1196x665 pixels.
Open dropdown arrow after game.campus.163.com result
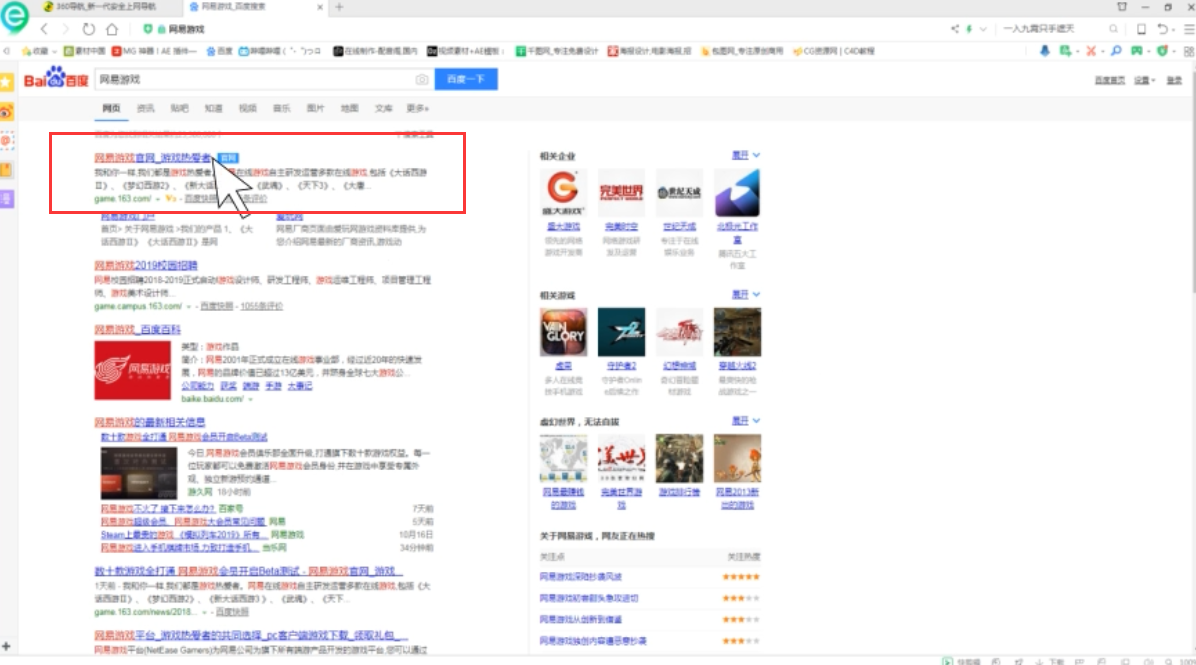pyautogui.click(x=188, y=307)
